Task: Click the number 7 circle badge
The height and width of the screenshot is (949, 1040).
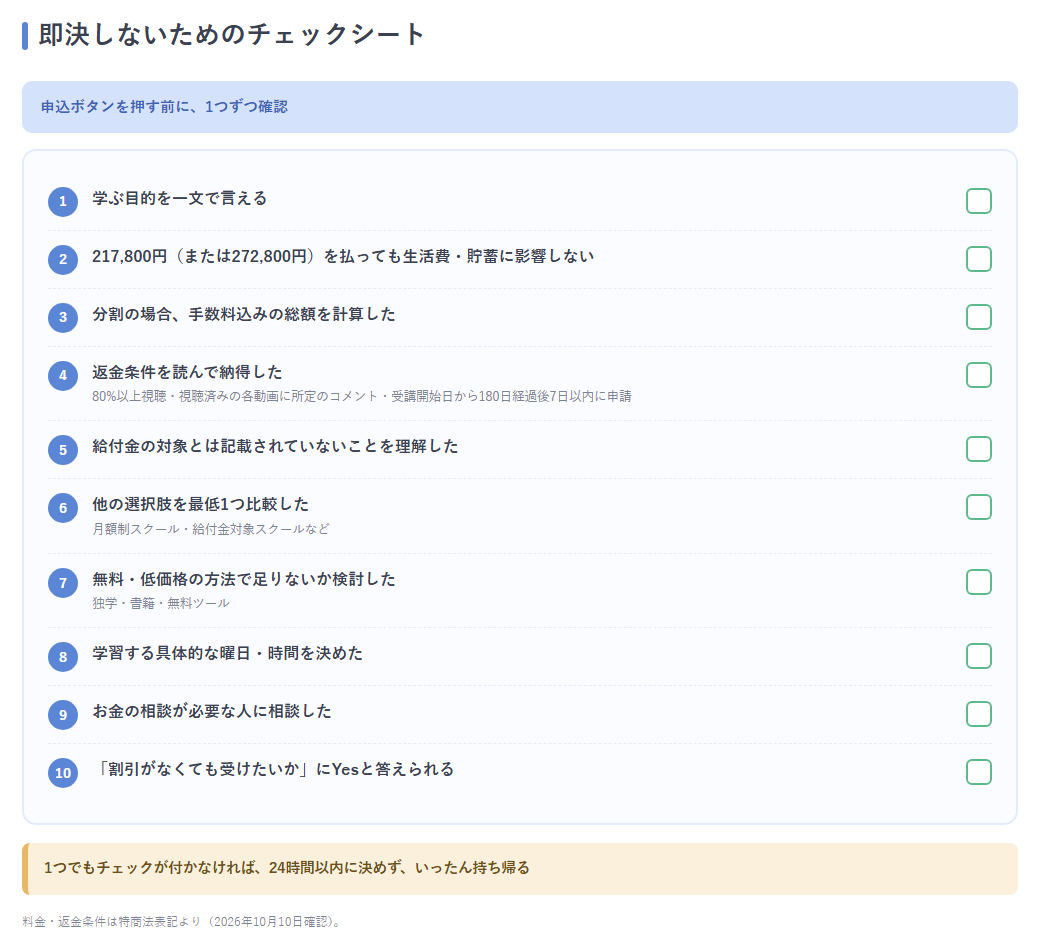Action: [63, 583]
